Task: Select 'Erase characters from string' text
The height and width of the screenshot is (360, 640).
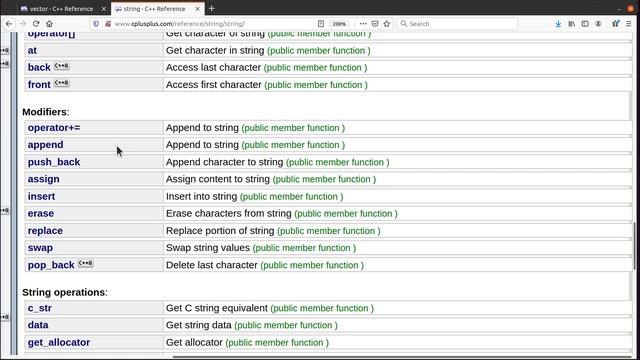Action: point(229,213)
